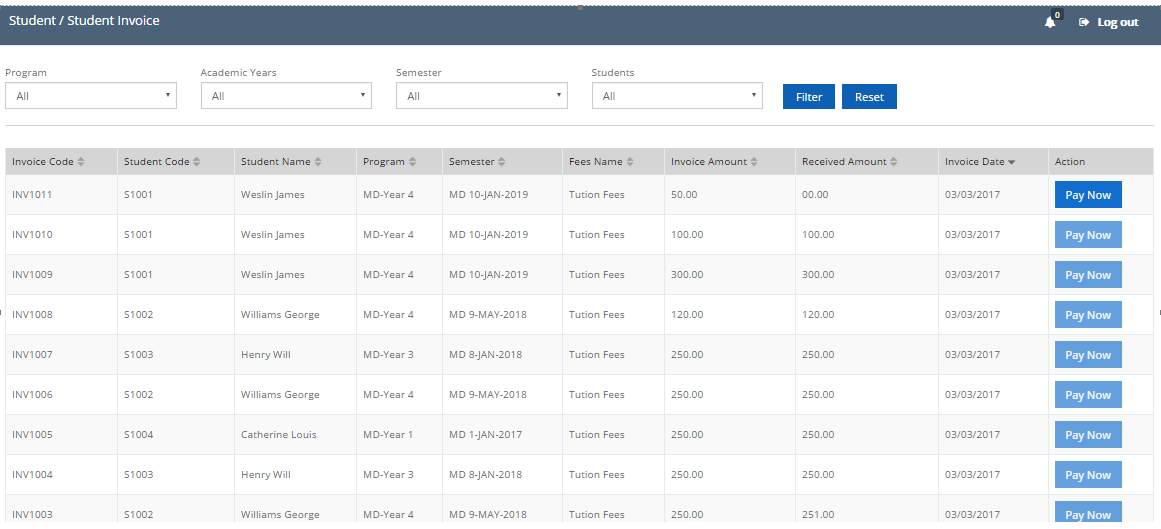Pay Now for invoice INV1011

click(1088, 195)
